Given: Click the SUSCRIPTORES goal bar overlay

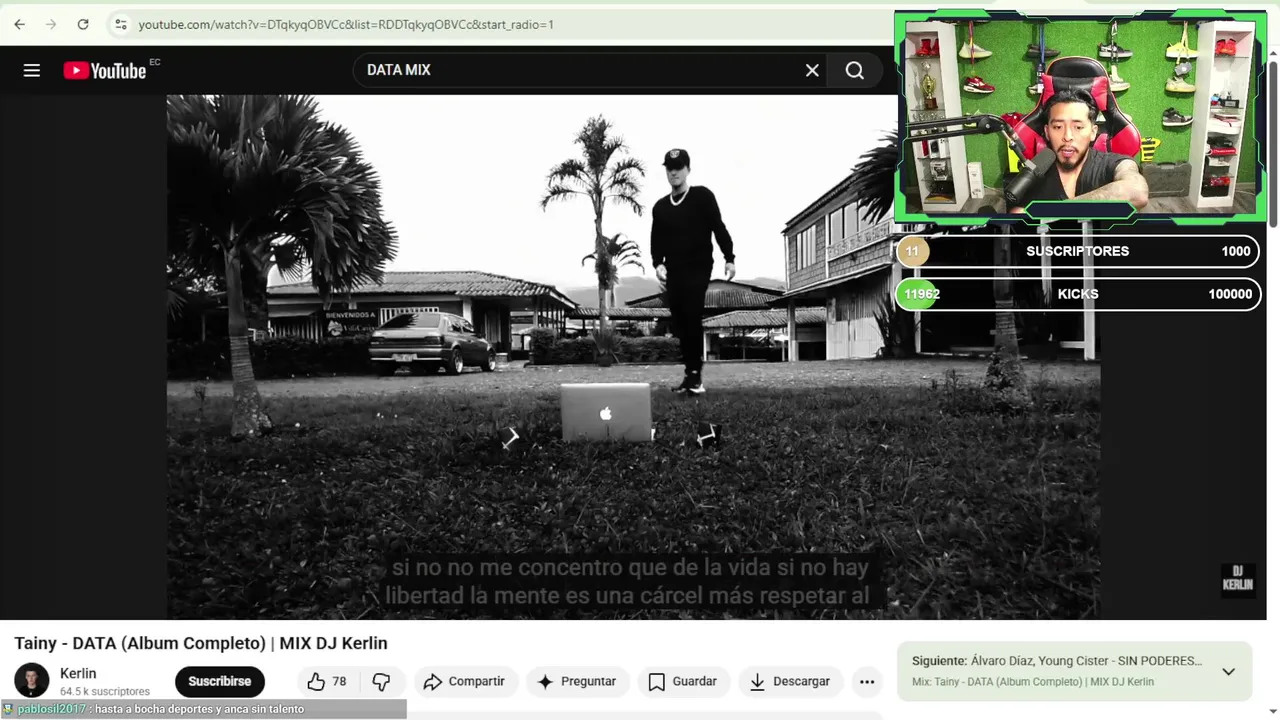Looking at the screenshot, I should tap(1078, 251).
